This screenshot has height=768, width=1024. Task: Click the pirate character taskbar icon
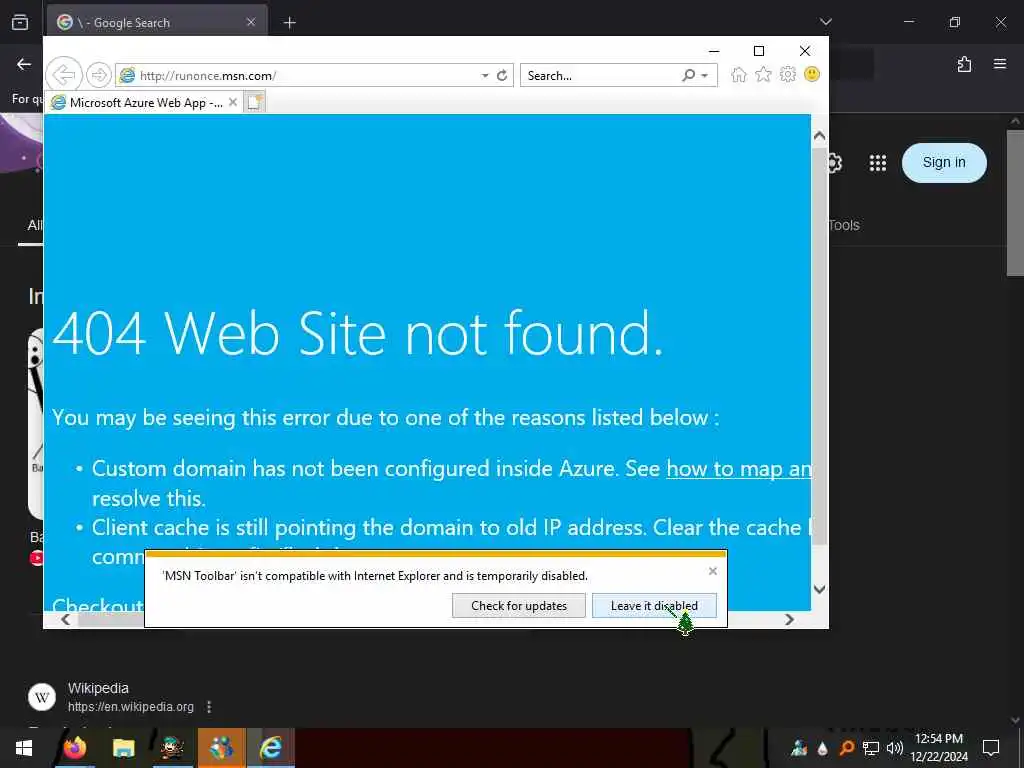pyautogui.click(x=172, y=748)
